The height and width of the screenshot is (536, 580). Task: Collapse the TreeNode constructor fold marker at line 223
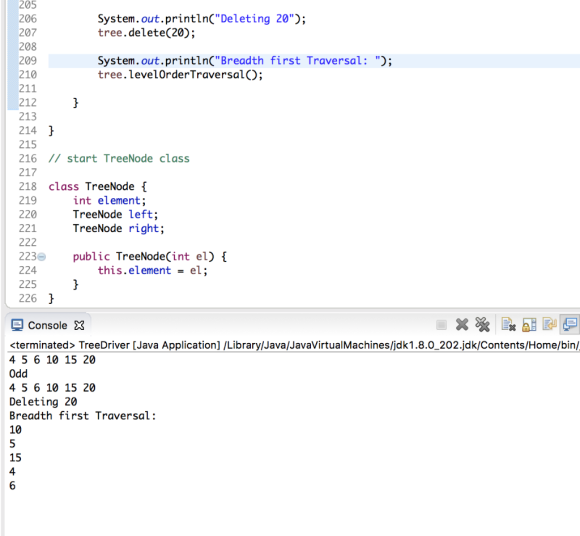(x=42, y=256)
